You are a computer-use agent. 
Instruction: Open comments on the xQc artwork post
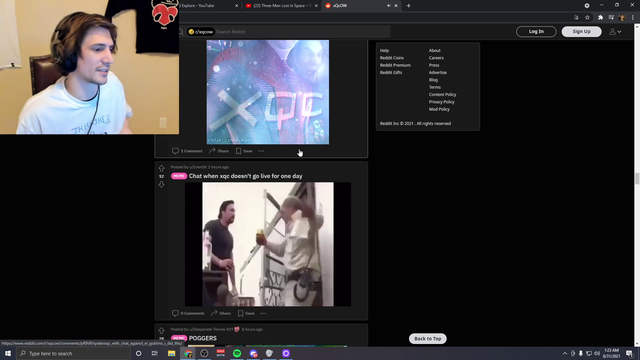(x=187, y=151)
